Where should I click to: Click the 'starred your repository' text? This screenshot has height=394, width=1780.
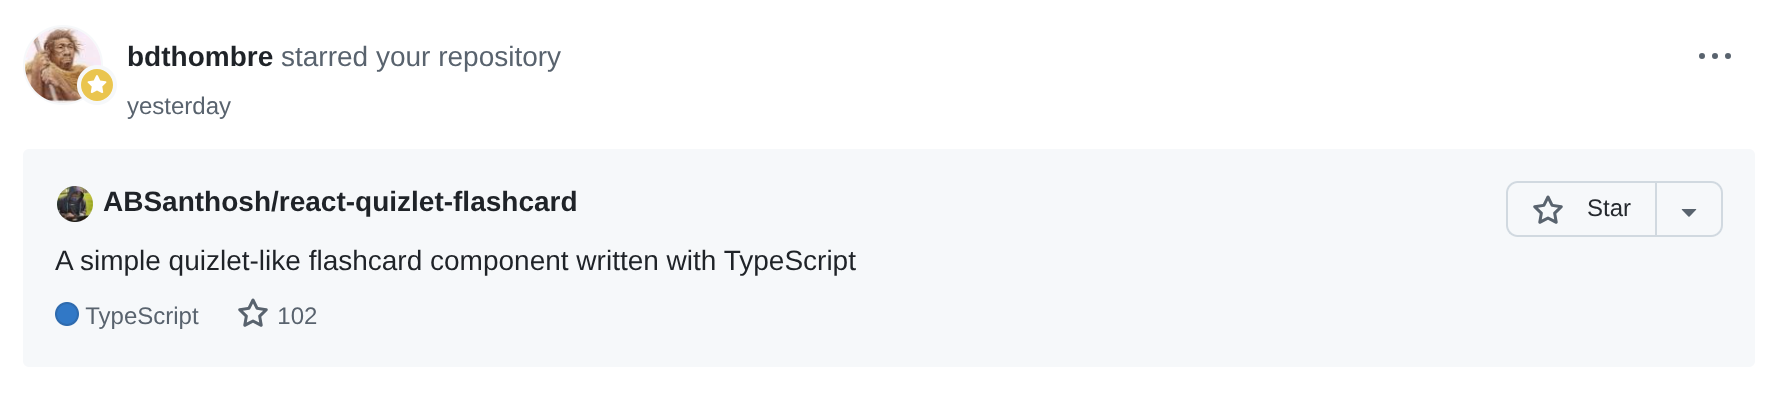point(421,57)
